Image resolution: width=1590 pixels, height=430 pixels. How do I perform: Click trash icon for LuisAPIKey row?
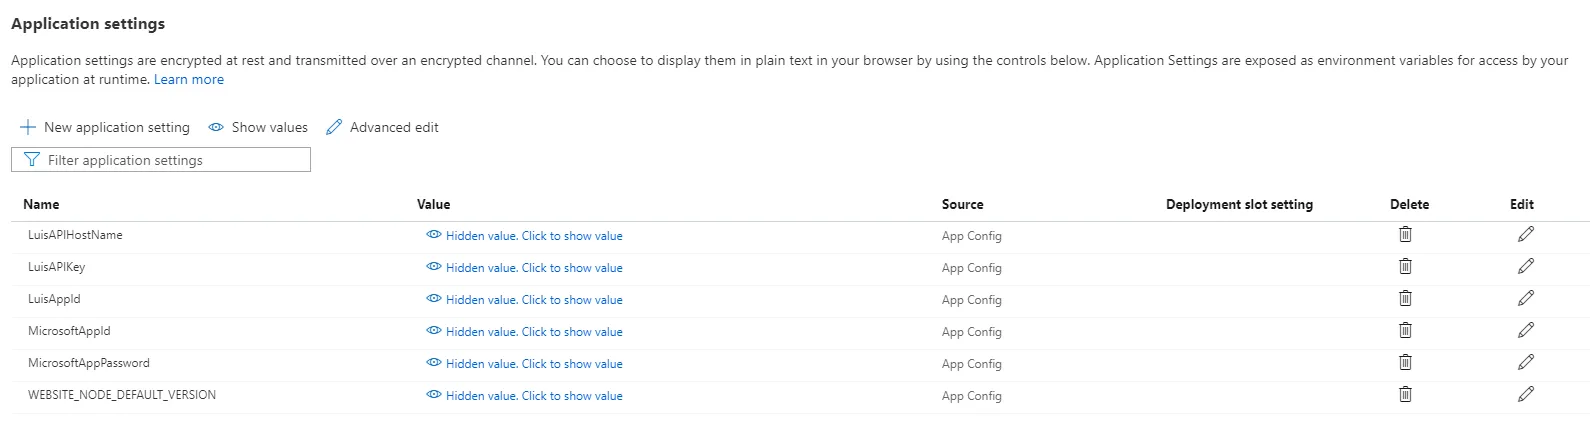point(1405,267)
